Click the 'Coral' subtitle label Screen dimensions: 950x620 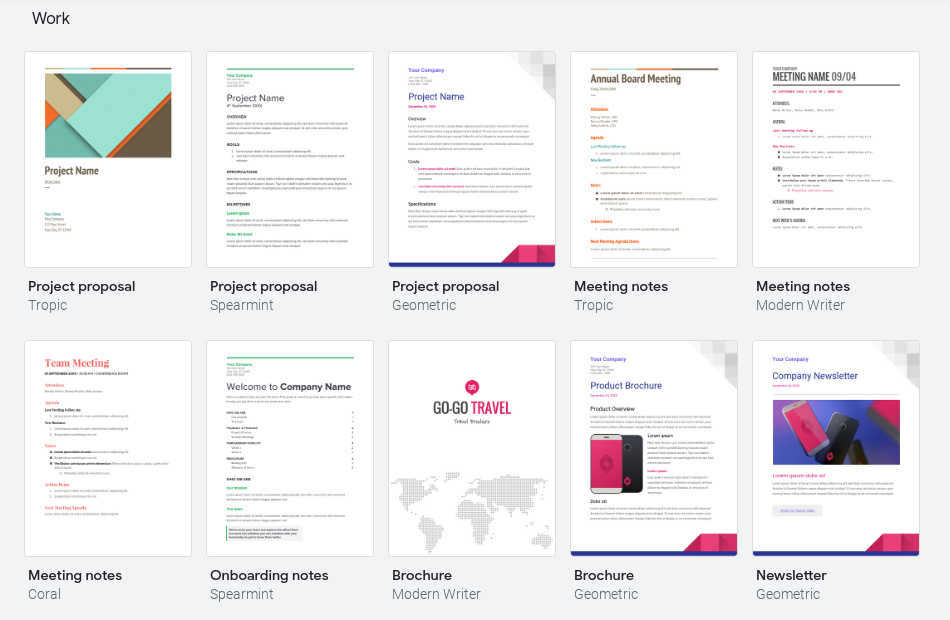[45, 594]
